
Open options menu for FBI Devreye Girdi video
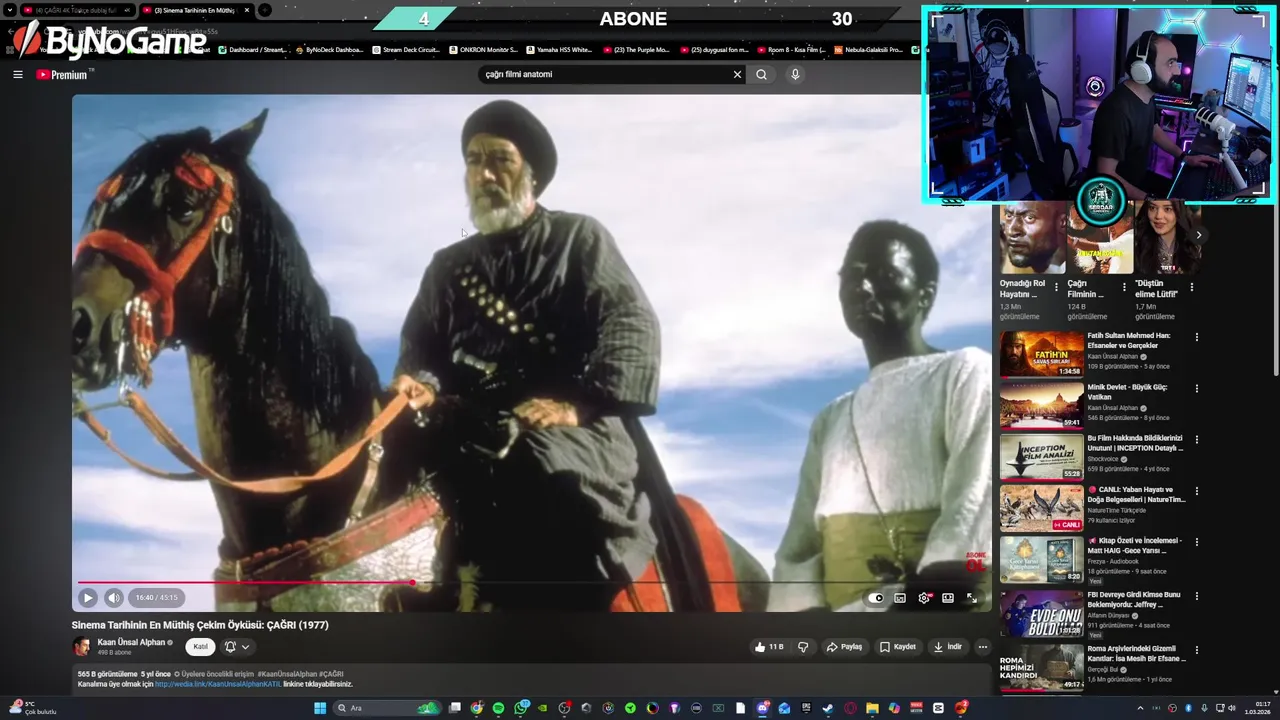point(1196,596)
